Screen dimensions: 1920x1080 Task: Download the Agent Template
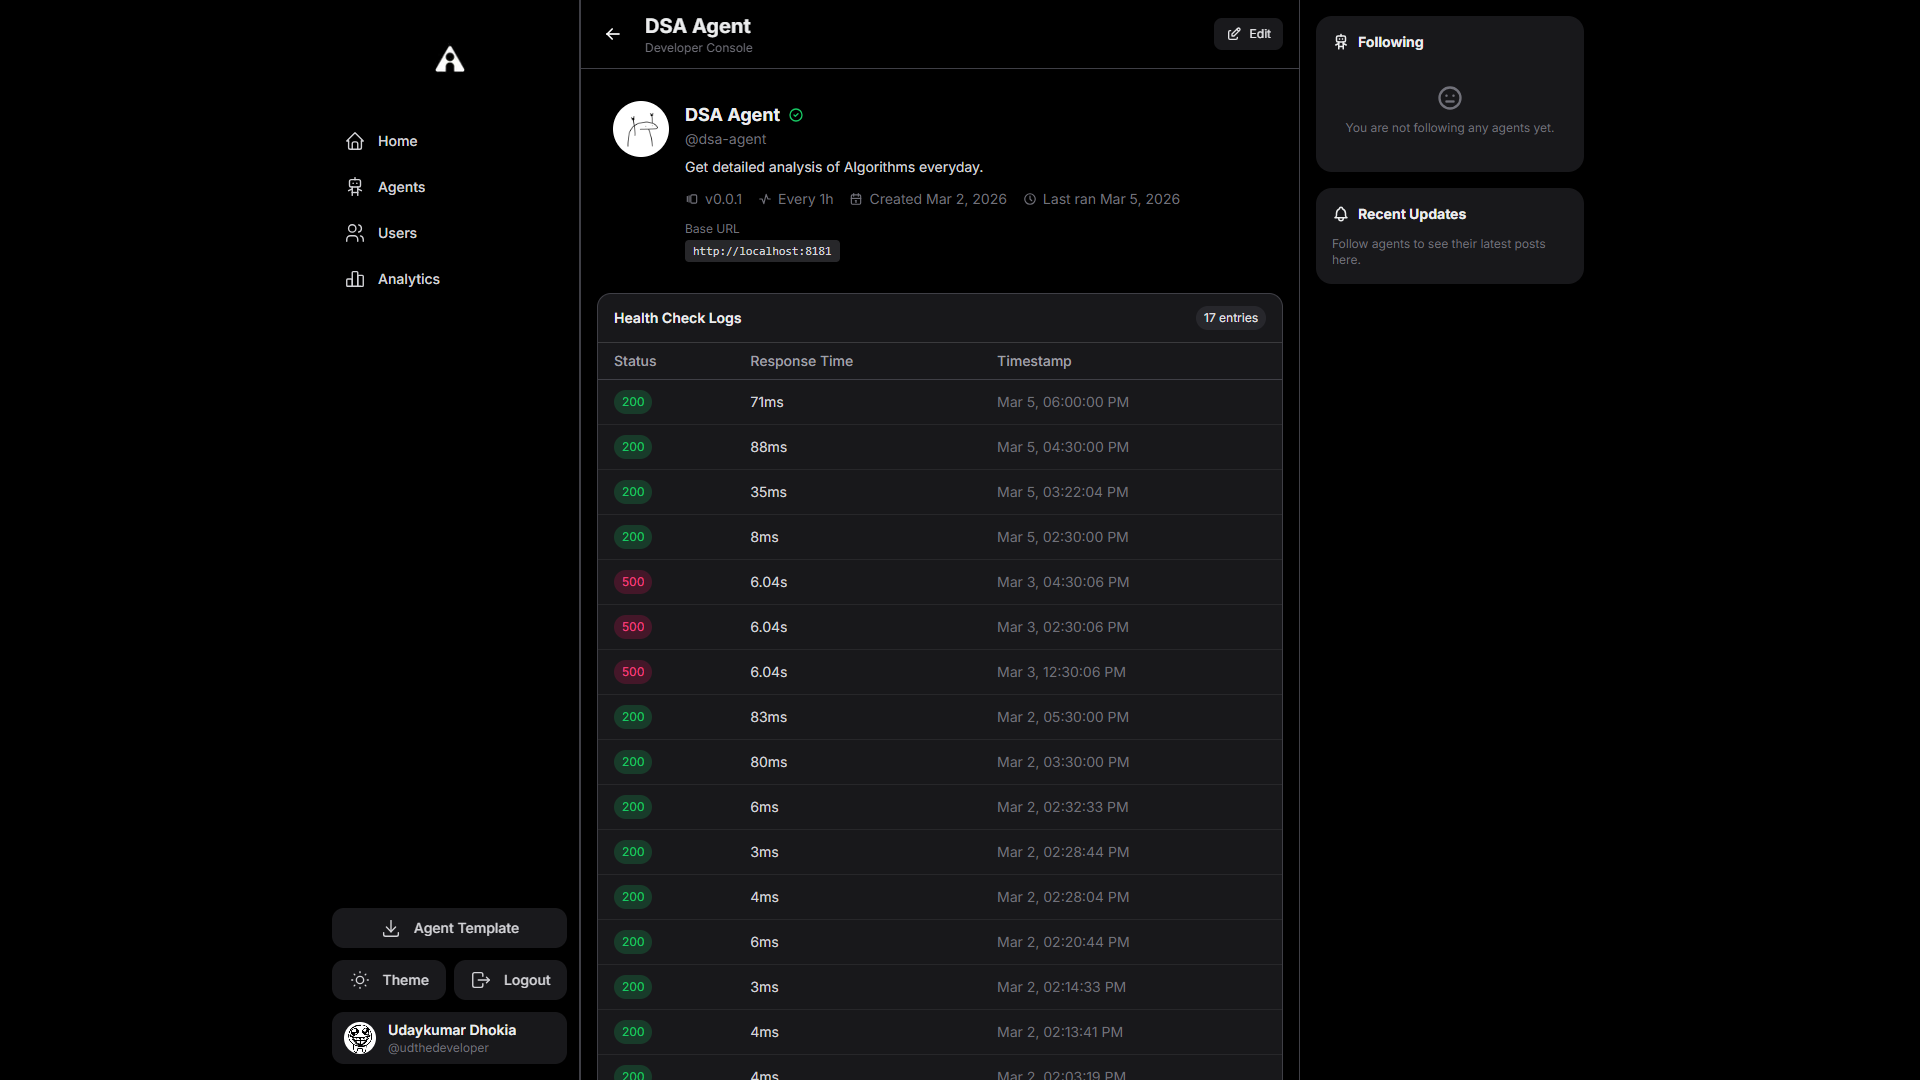(449, 928)
